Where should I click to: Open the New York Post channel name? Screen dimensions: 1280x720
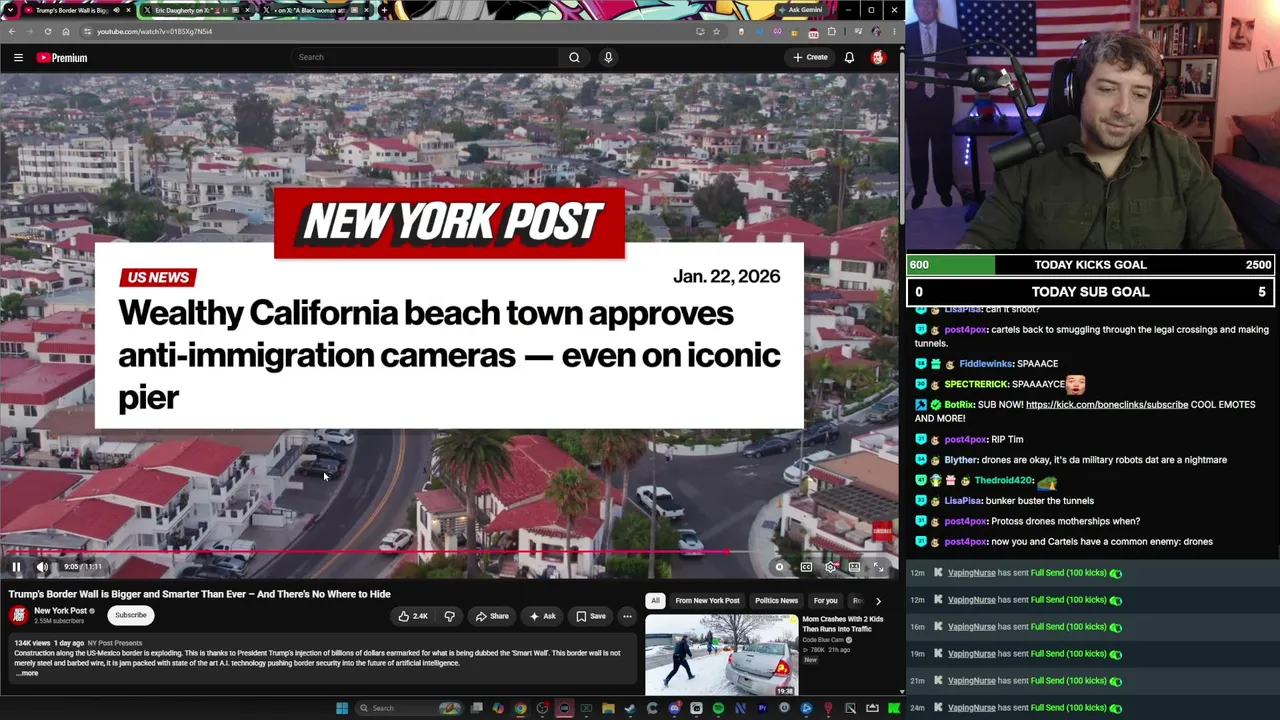coord(60,610)
